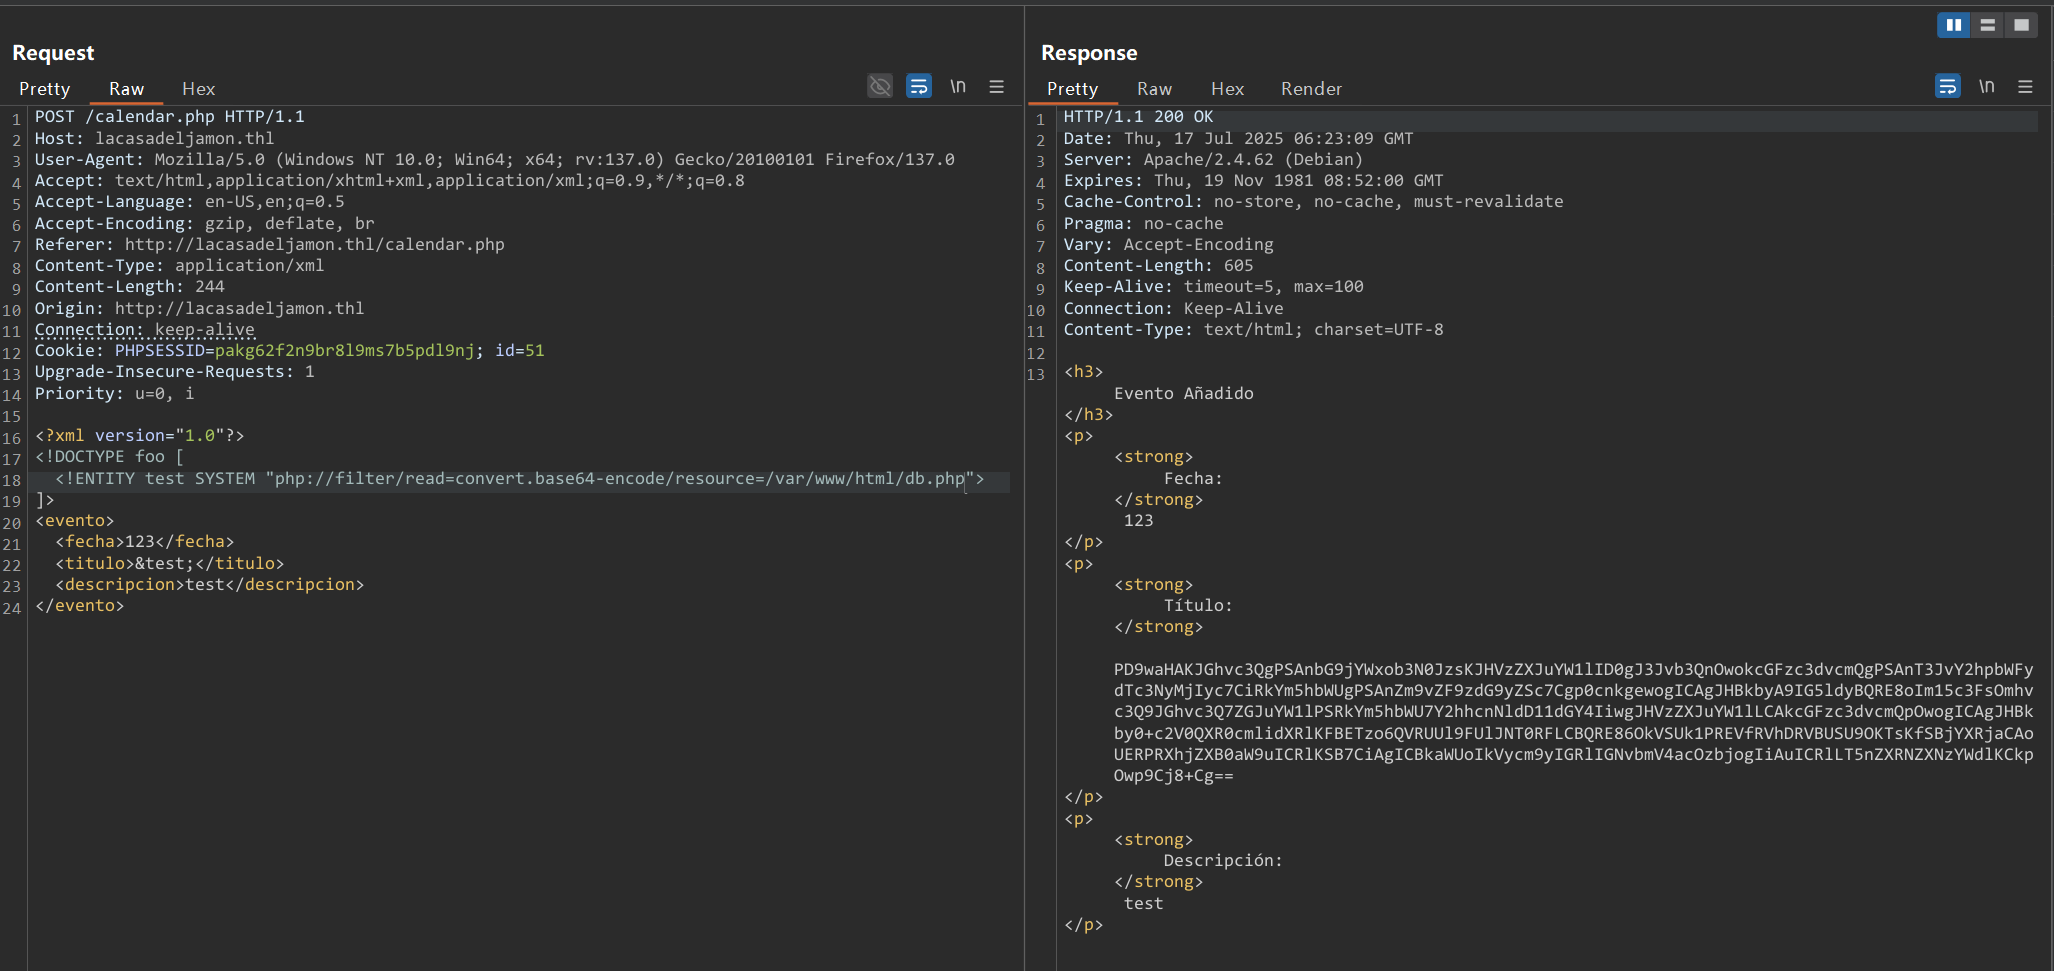Click the Server: Apache/2.4.62 header

tap(1213, 159)
